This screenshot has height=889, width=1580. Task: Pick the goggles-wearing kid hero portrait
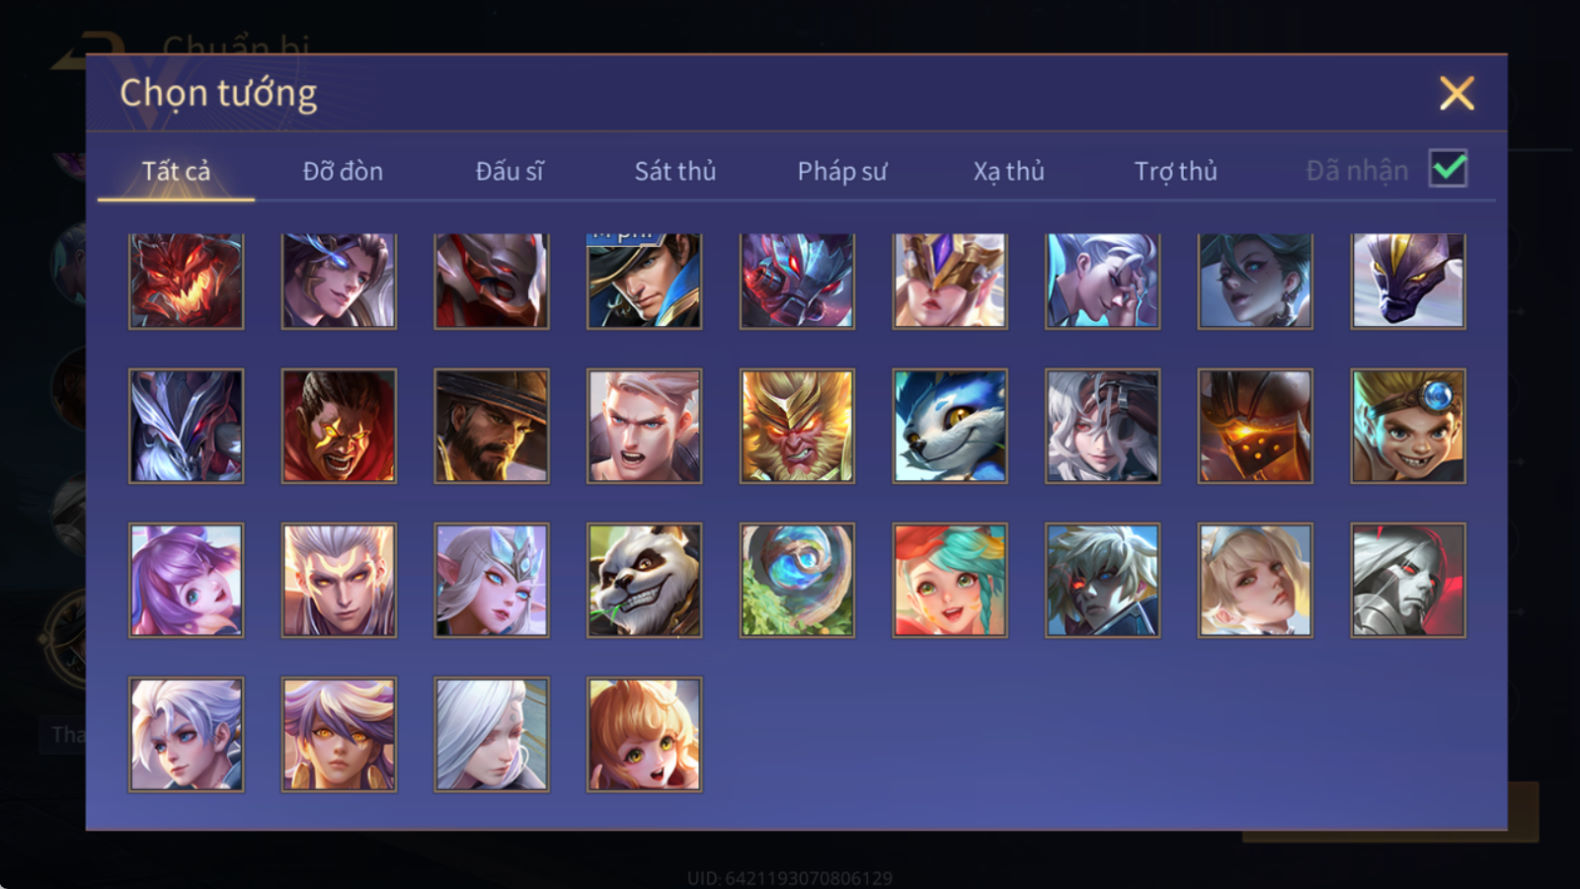[x=1408, y=426]
